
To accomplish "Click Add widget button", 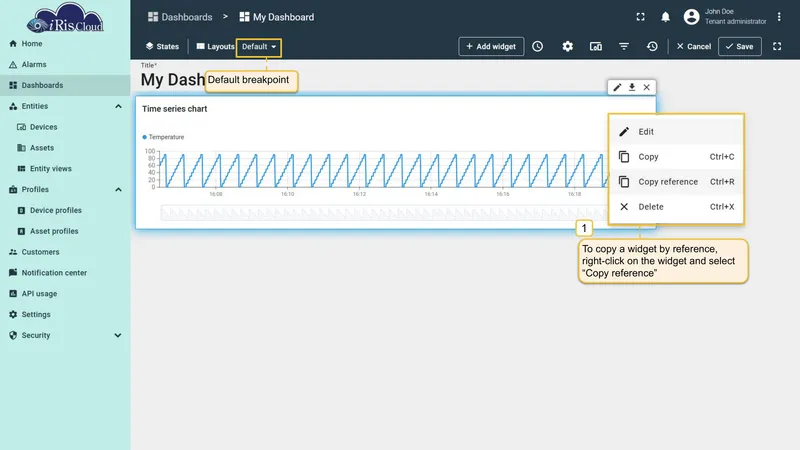I will (491, 46).
